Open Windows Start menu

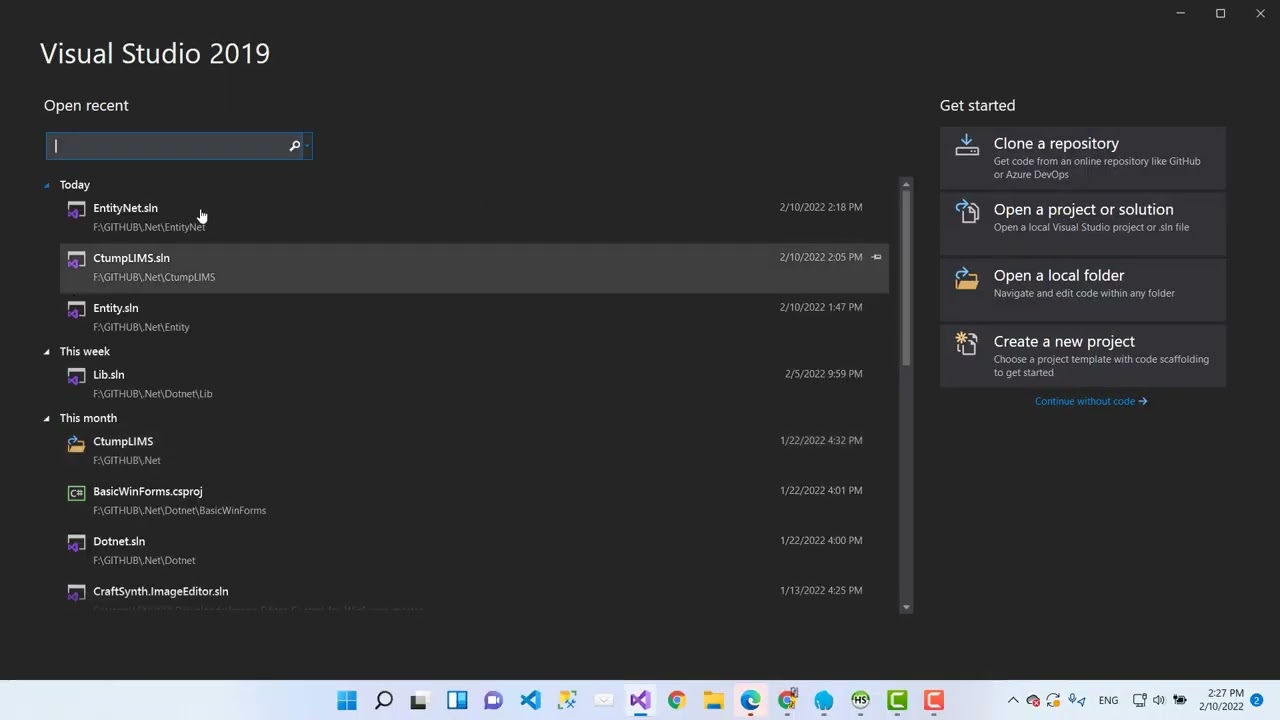point(346,700)
